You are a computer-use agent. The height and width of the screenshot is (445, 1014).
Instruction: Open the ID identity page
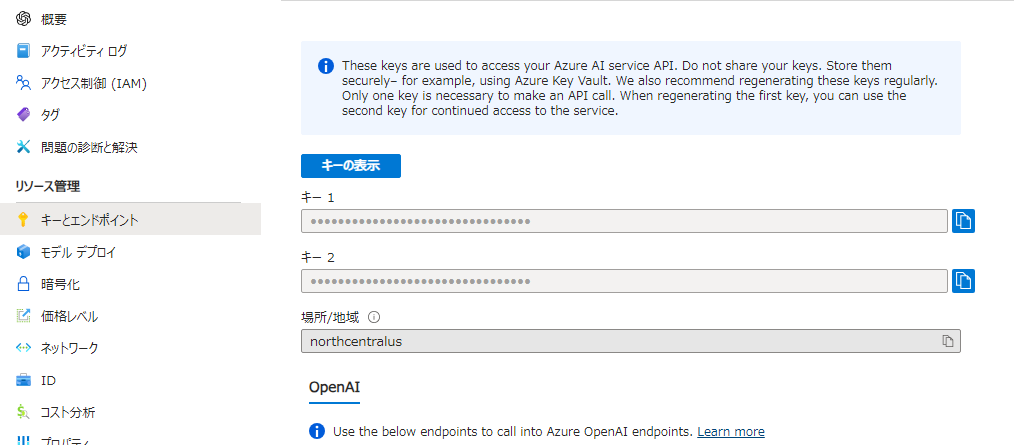pos(48,380)
